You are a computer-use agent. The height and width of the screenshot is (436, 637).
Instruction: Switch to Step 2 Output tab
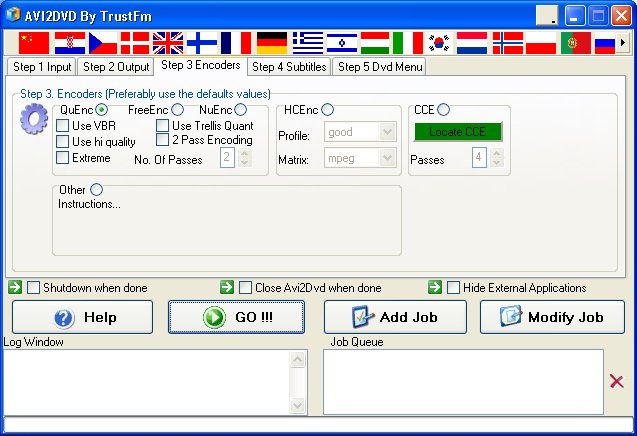point(116,67)
